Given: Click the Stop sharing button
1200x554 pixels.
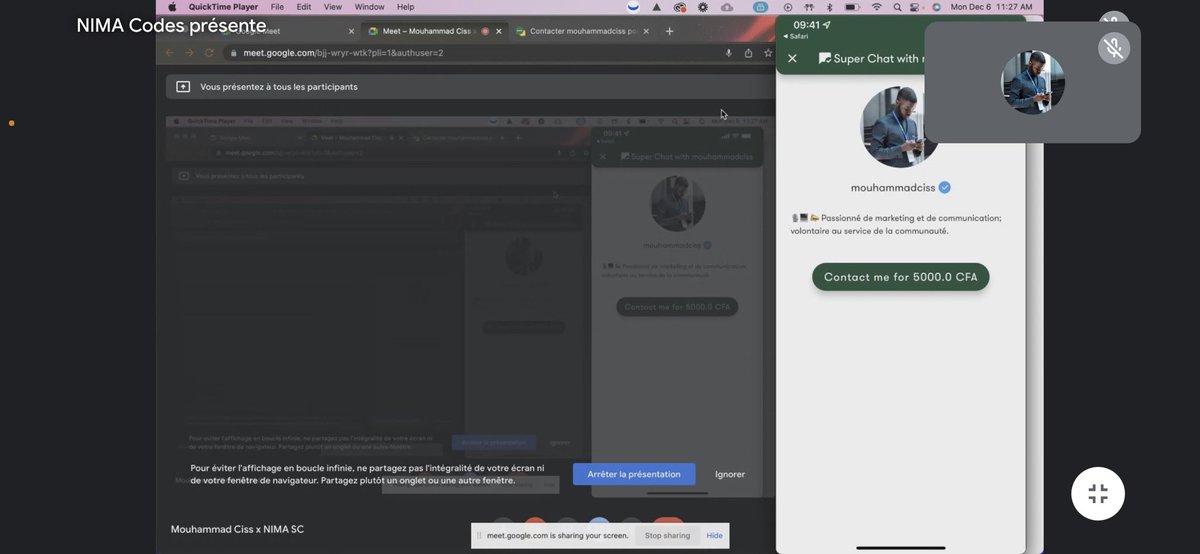Looking at the screenshot, I should click(x=667, y=535).
